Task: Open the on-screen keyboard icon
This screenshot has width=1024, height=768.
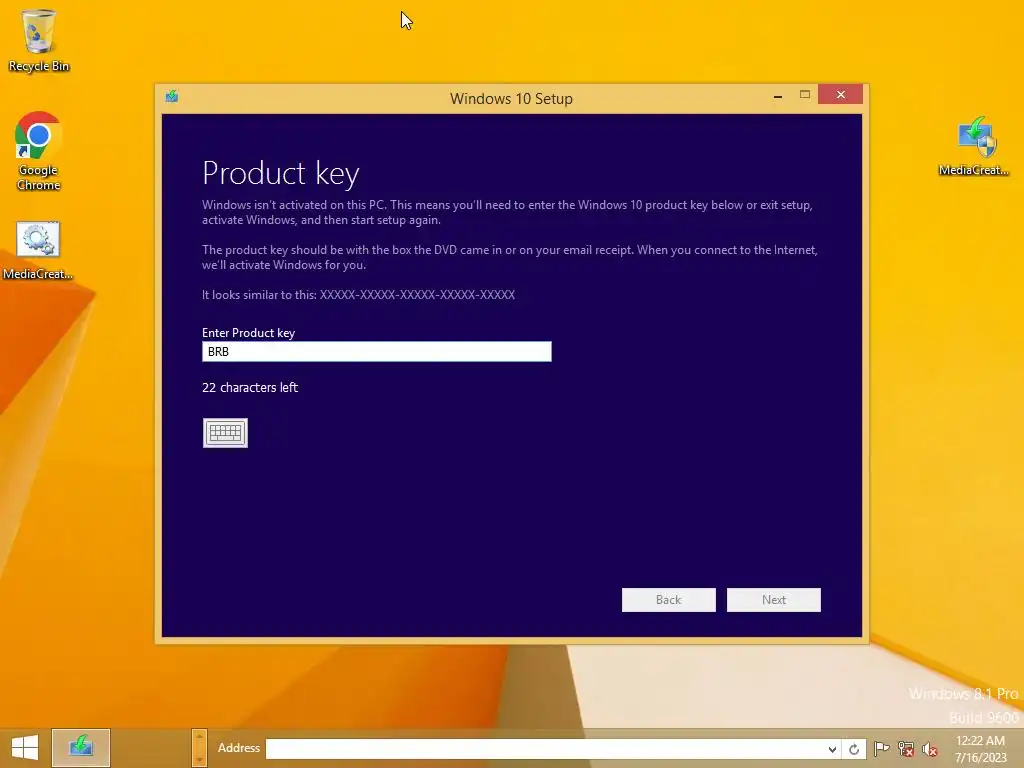Action: [x=225, y=433]
